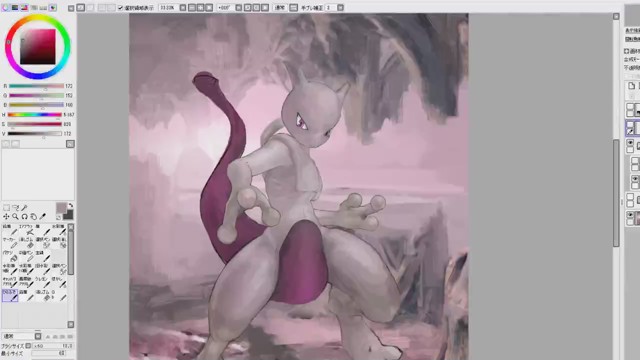Rotate the view counterclockwise button
640x360 pixels.
point(247,8)
